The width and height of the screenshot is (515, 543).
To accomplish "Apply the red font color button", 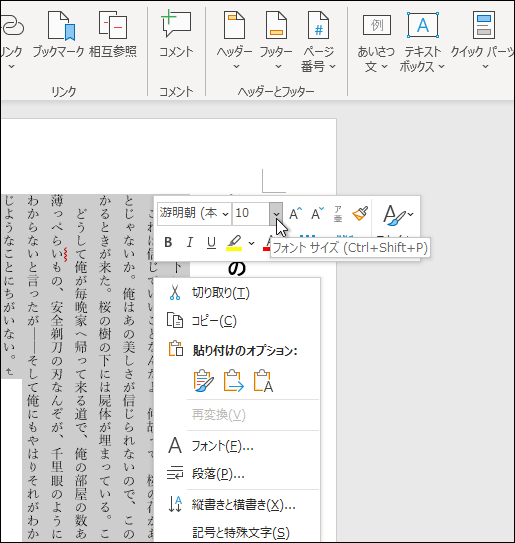I will [x=267, y=243].
